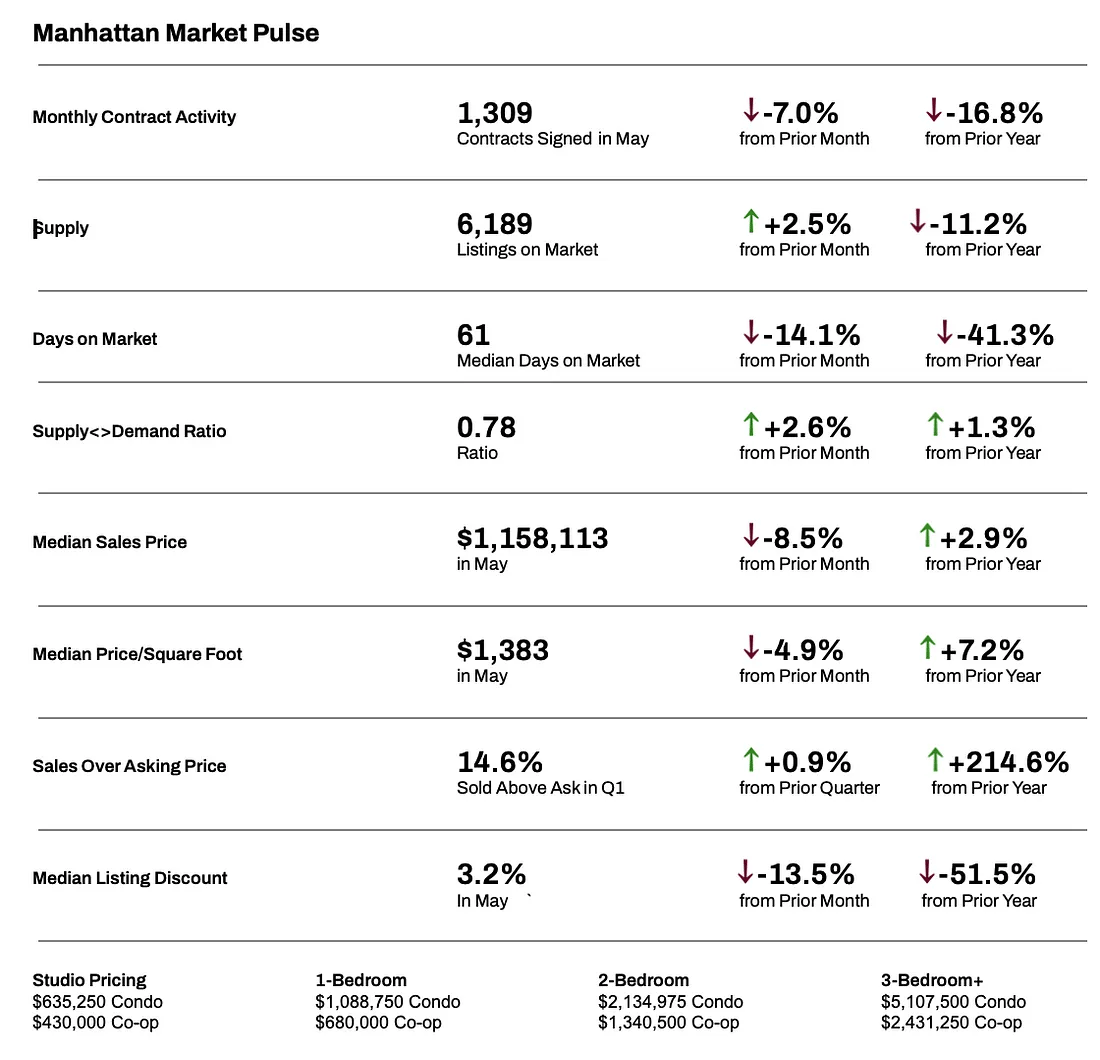Click the Manhattan Market Pulse heading
This screenshot has height=1060, width=1100.
[x=176, y=33]
